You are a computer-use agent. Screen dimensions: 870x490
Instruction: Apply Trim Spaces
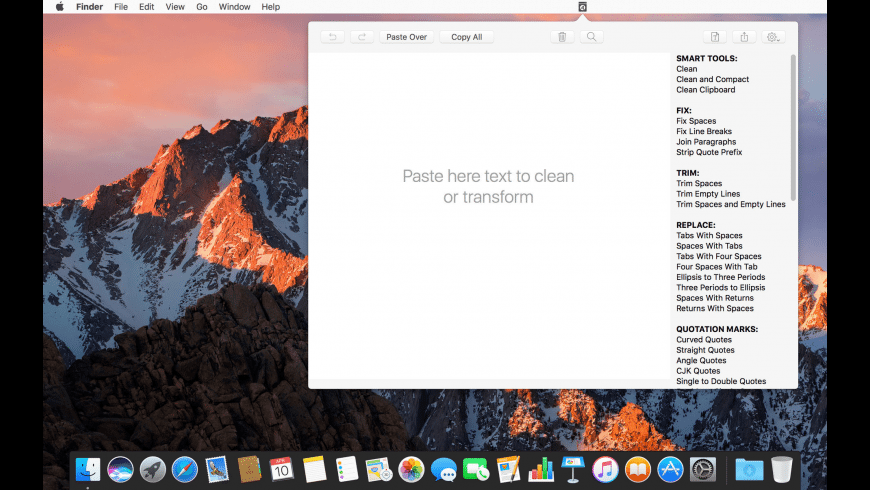[x=699, y=184]
